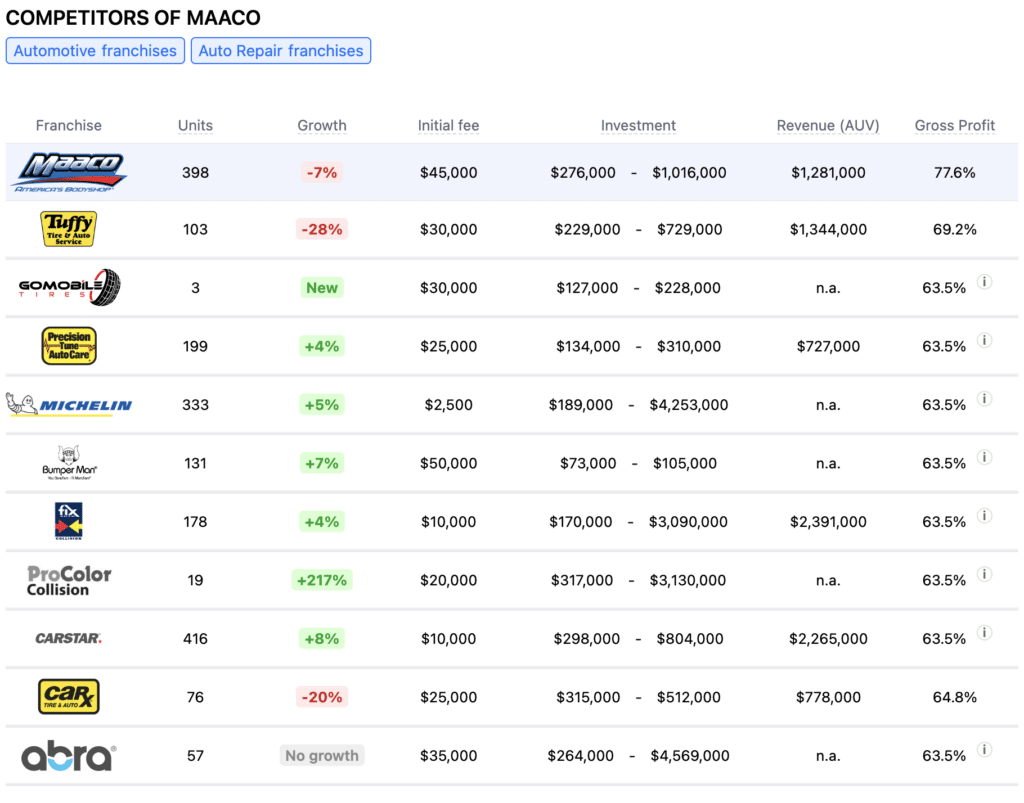Click Abra's $35,000 initial fee
Image resolution: width=1024 pixels, height=803 pixels.
449,755
